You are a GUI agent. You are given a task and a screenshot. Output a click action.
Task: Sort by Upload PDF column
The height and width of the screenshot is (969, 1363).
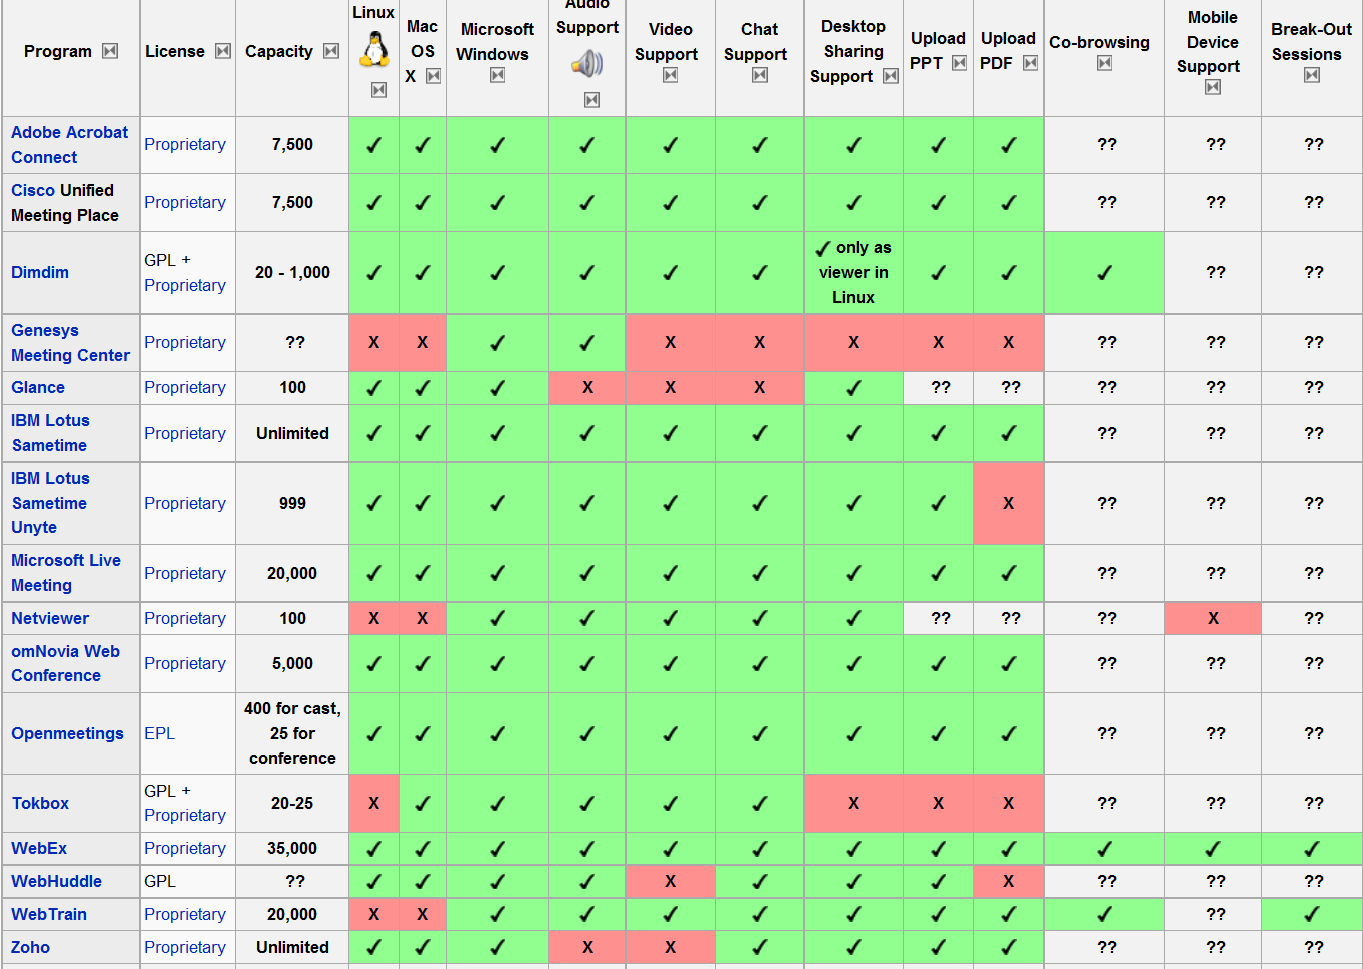click(x=1030, y=63)
